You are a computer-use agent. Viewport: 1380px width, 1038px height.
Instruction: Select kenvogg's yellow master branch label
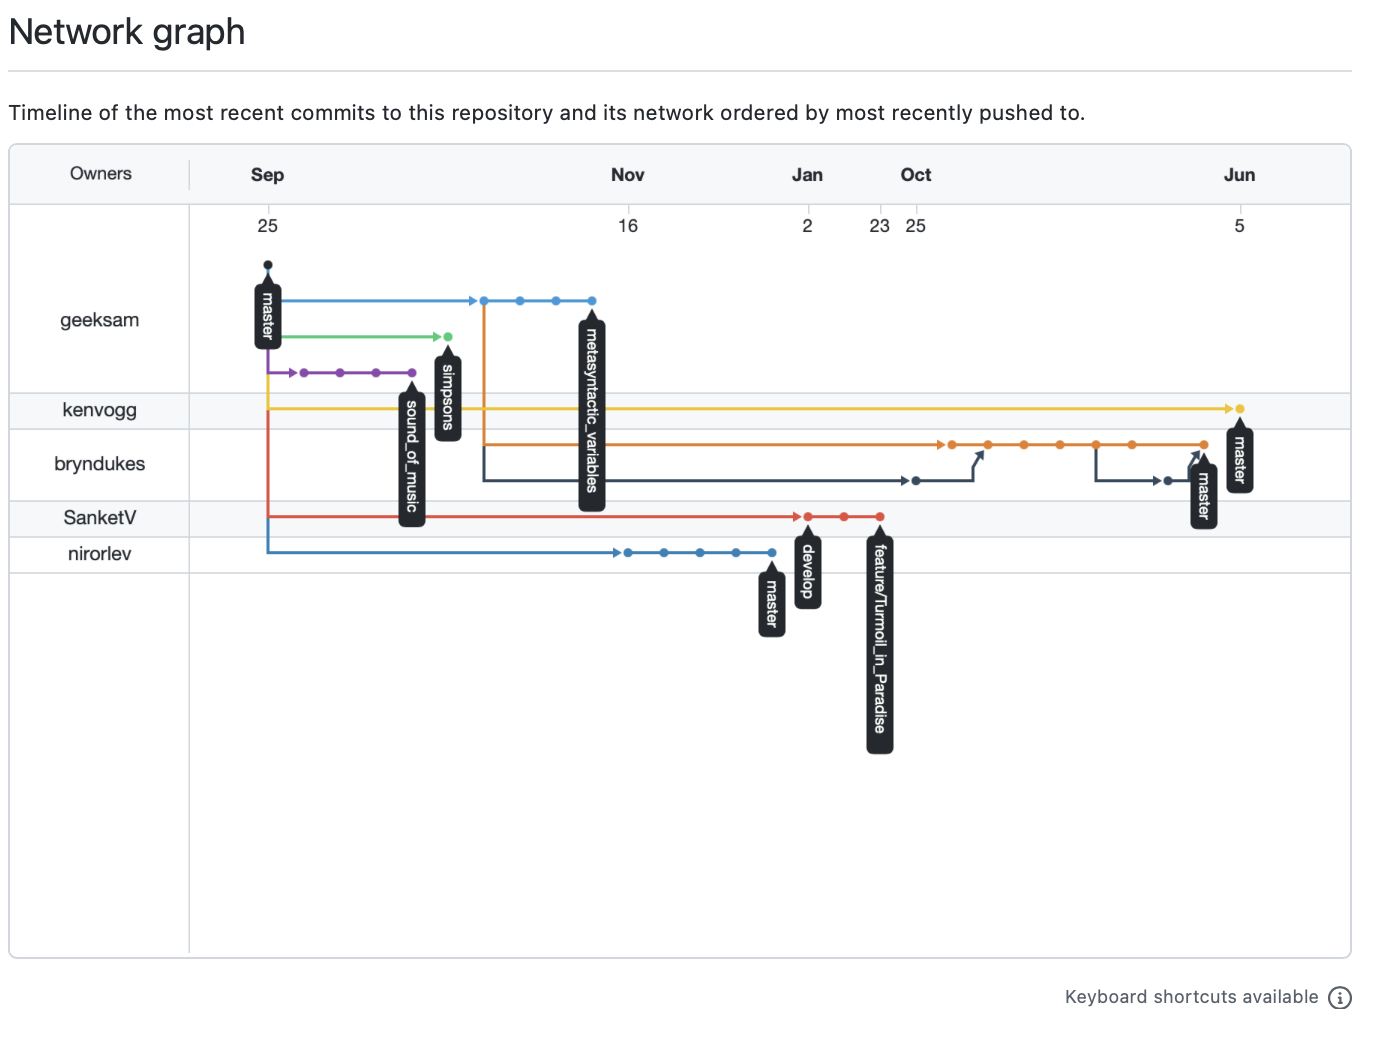click(x=1240, y=460)
